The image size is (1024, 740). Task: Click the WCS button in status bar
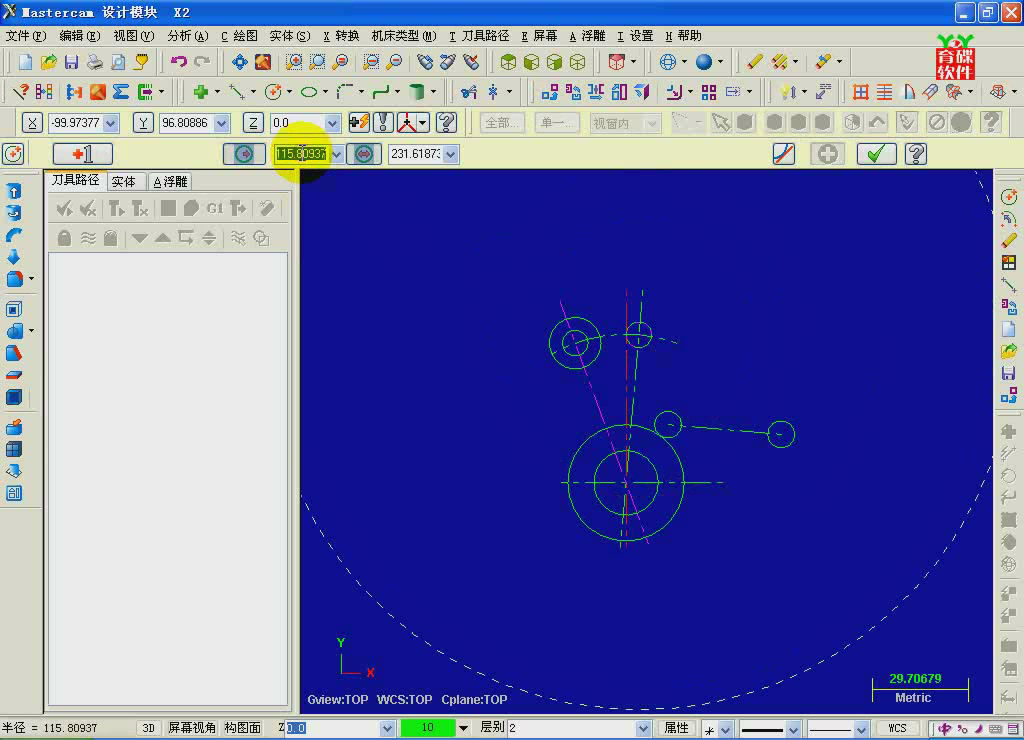point(897,728)
